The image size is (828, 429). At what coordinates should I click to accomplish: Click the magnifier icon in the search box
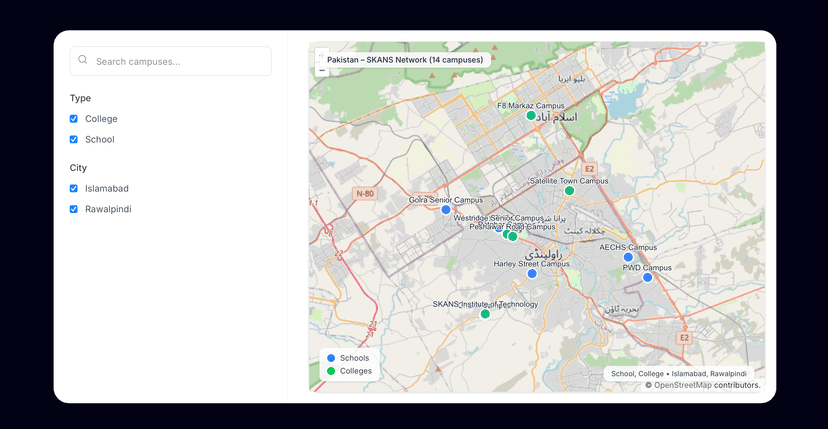pos(82,60)
